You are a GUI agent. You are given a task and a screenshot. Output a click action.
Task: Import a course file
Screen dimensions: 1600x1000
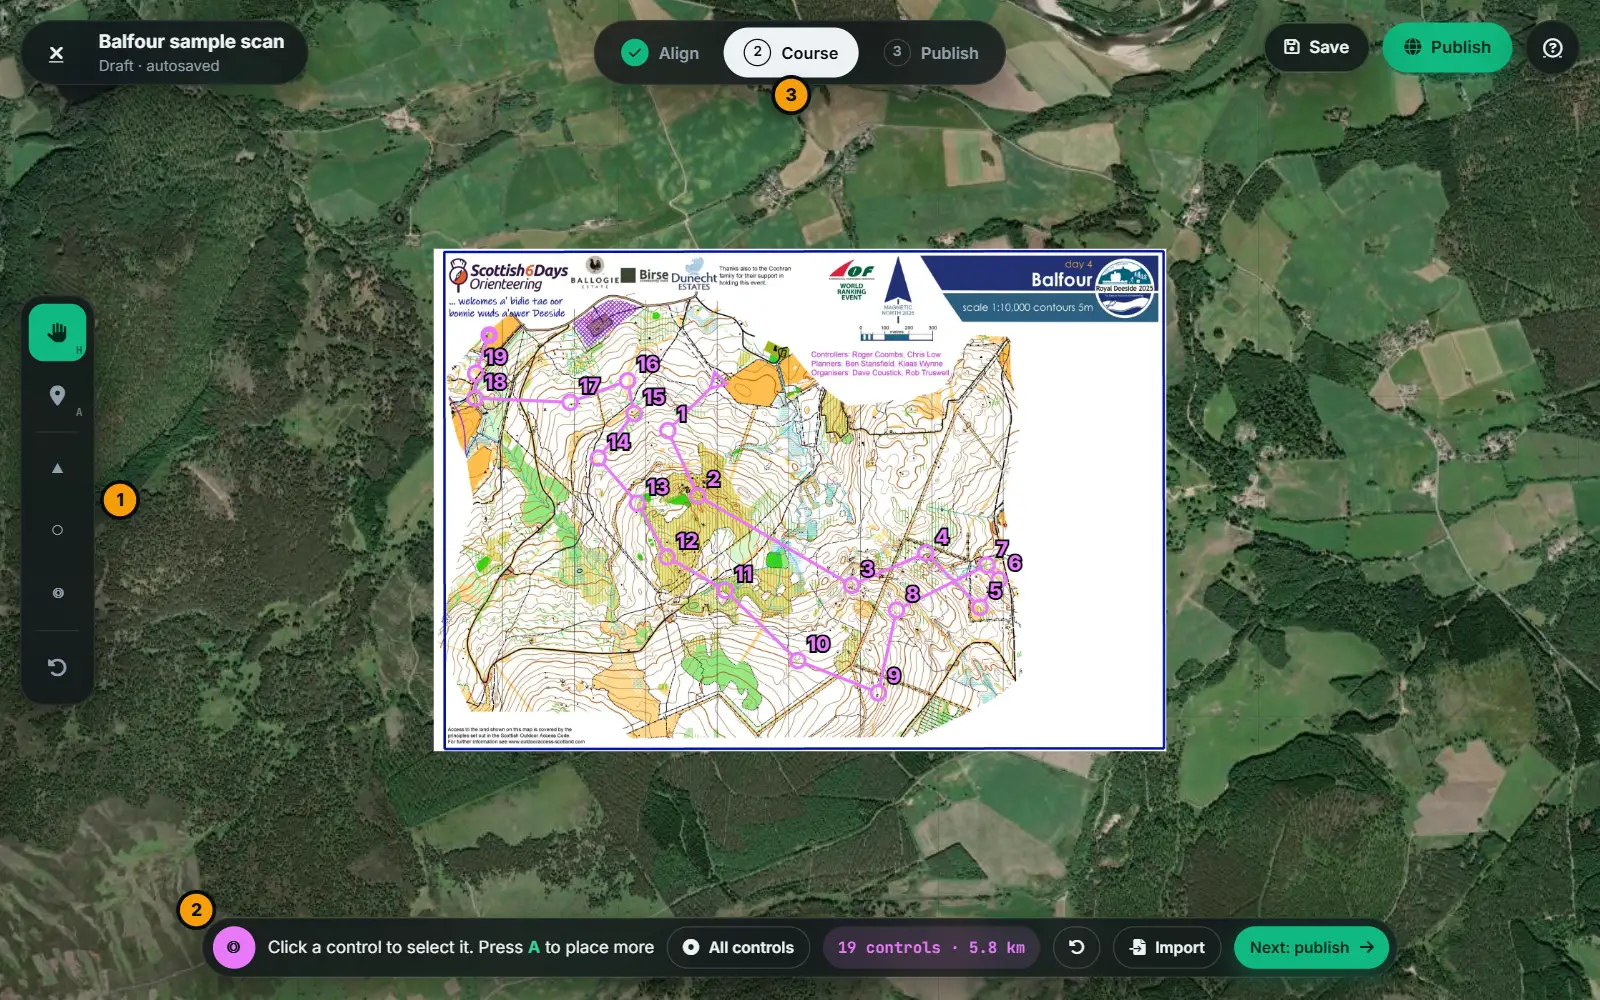(1167, 947)
